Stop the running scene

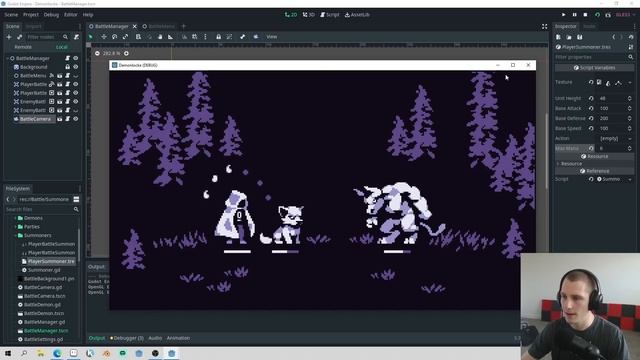586,15
